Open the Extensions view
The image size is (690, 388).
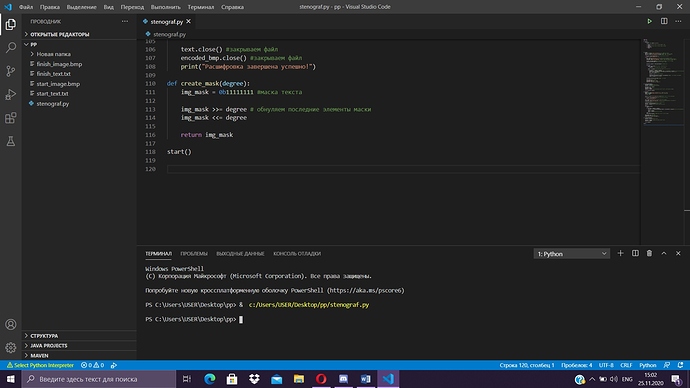(11, 118)
